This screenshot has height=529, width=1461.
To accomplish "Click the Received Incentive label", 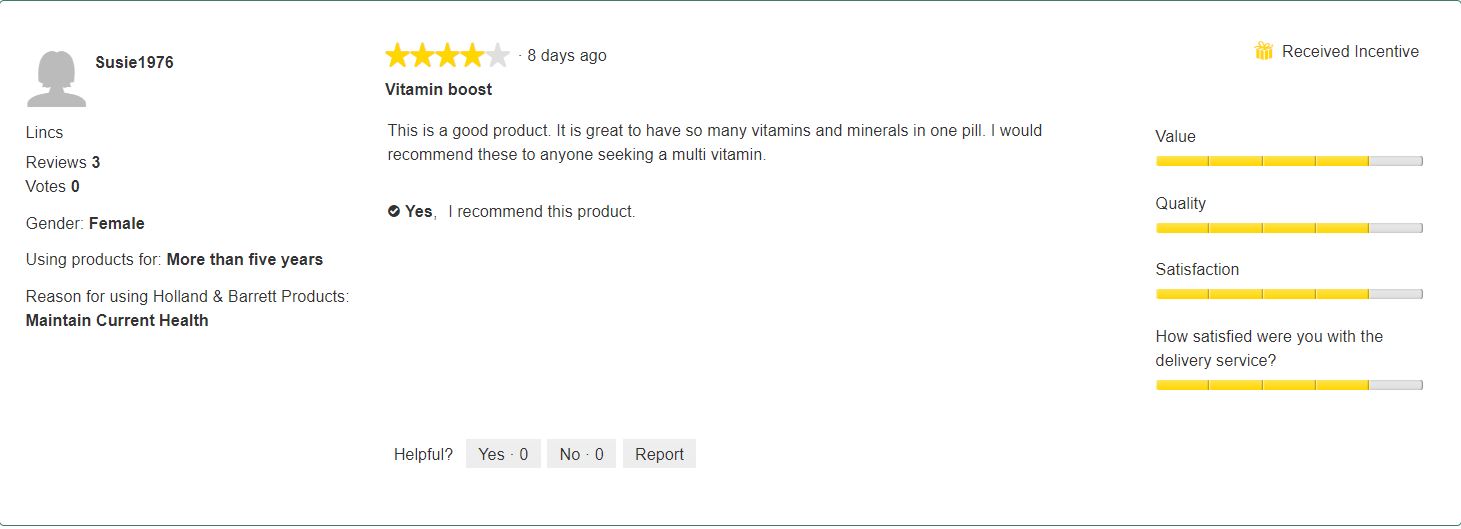I will (x=1350, y=51).
